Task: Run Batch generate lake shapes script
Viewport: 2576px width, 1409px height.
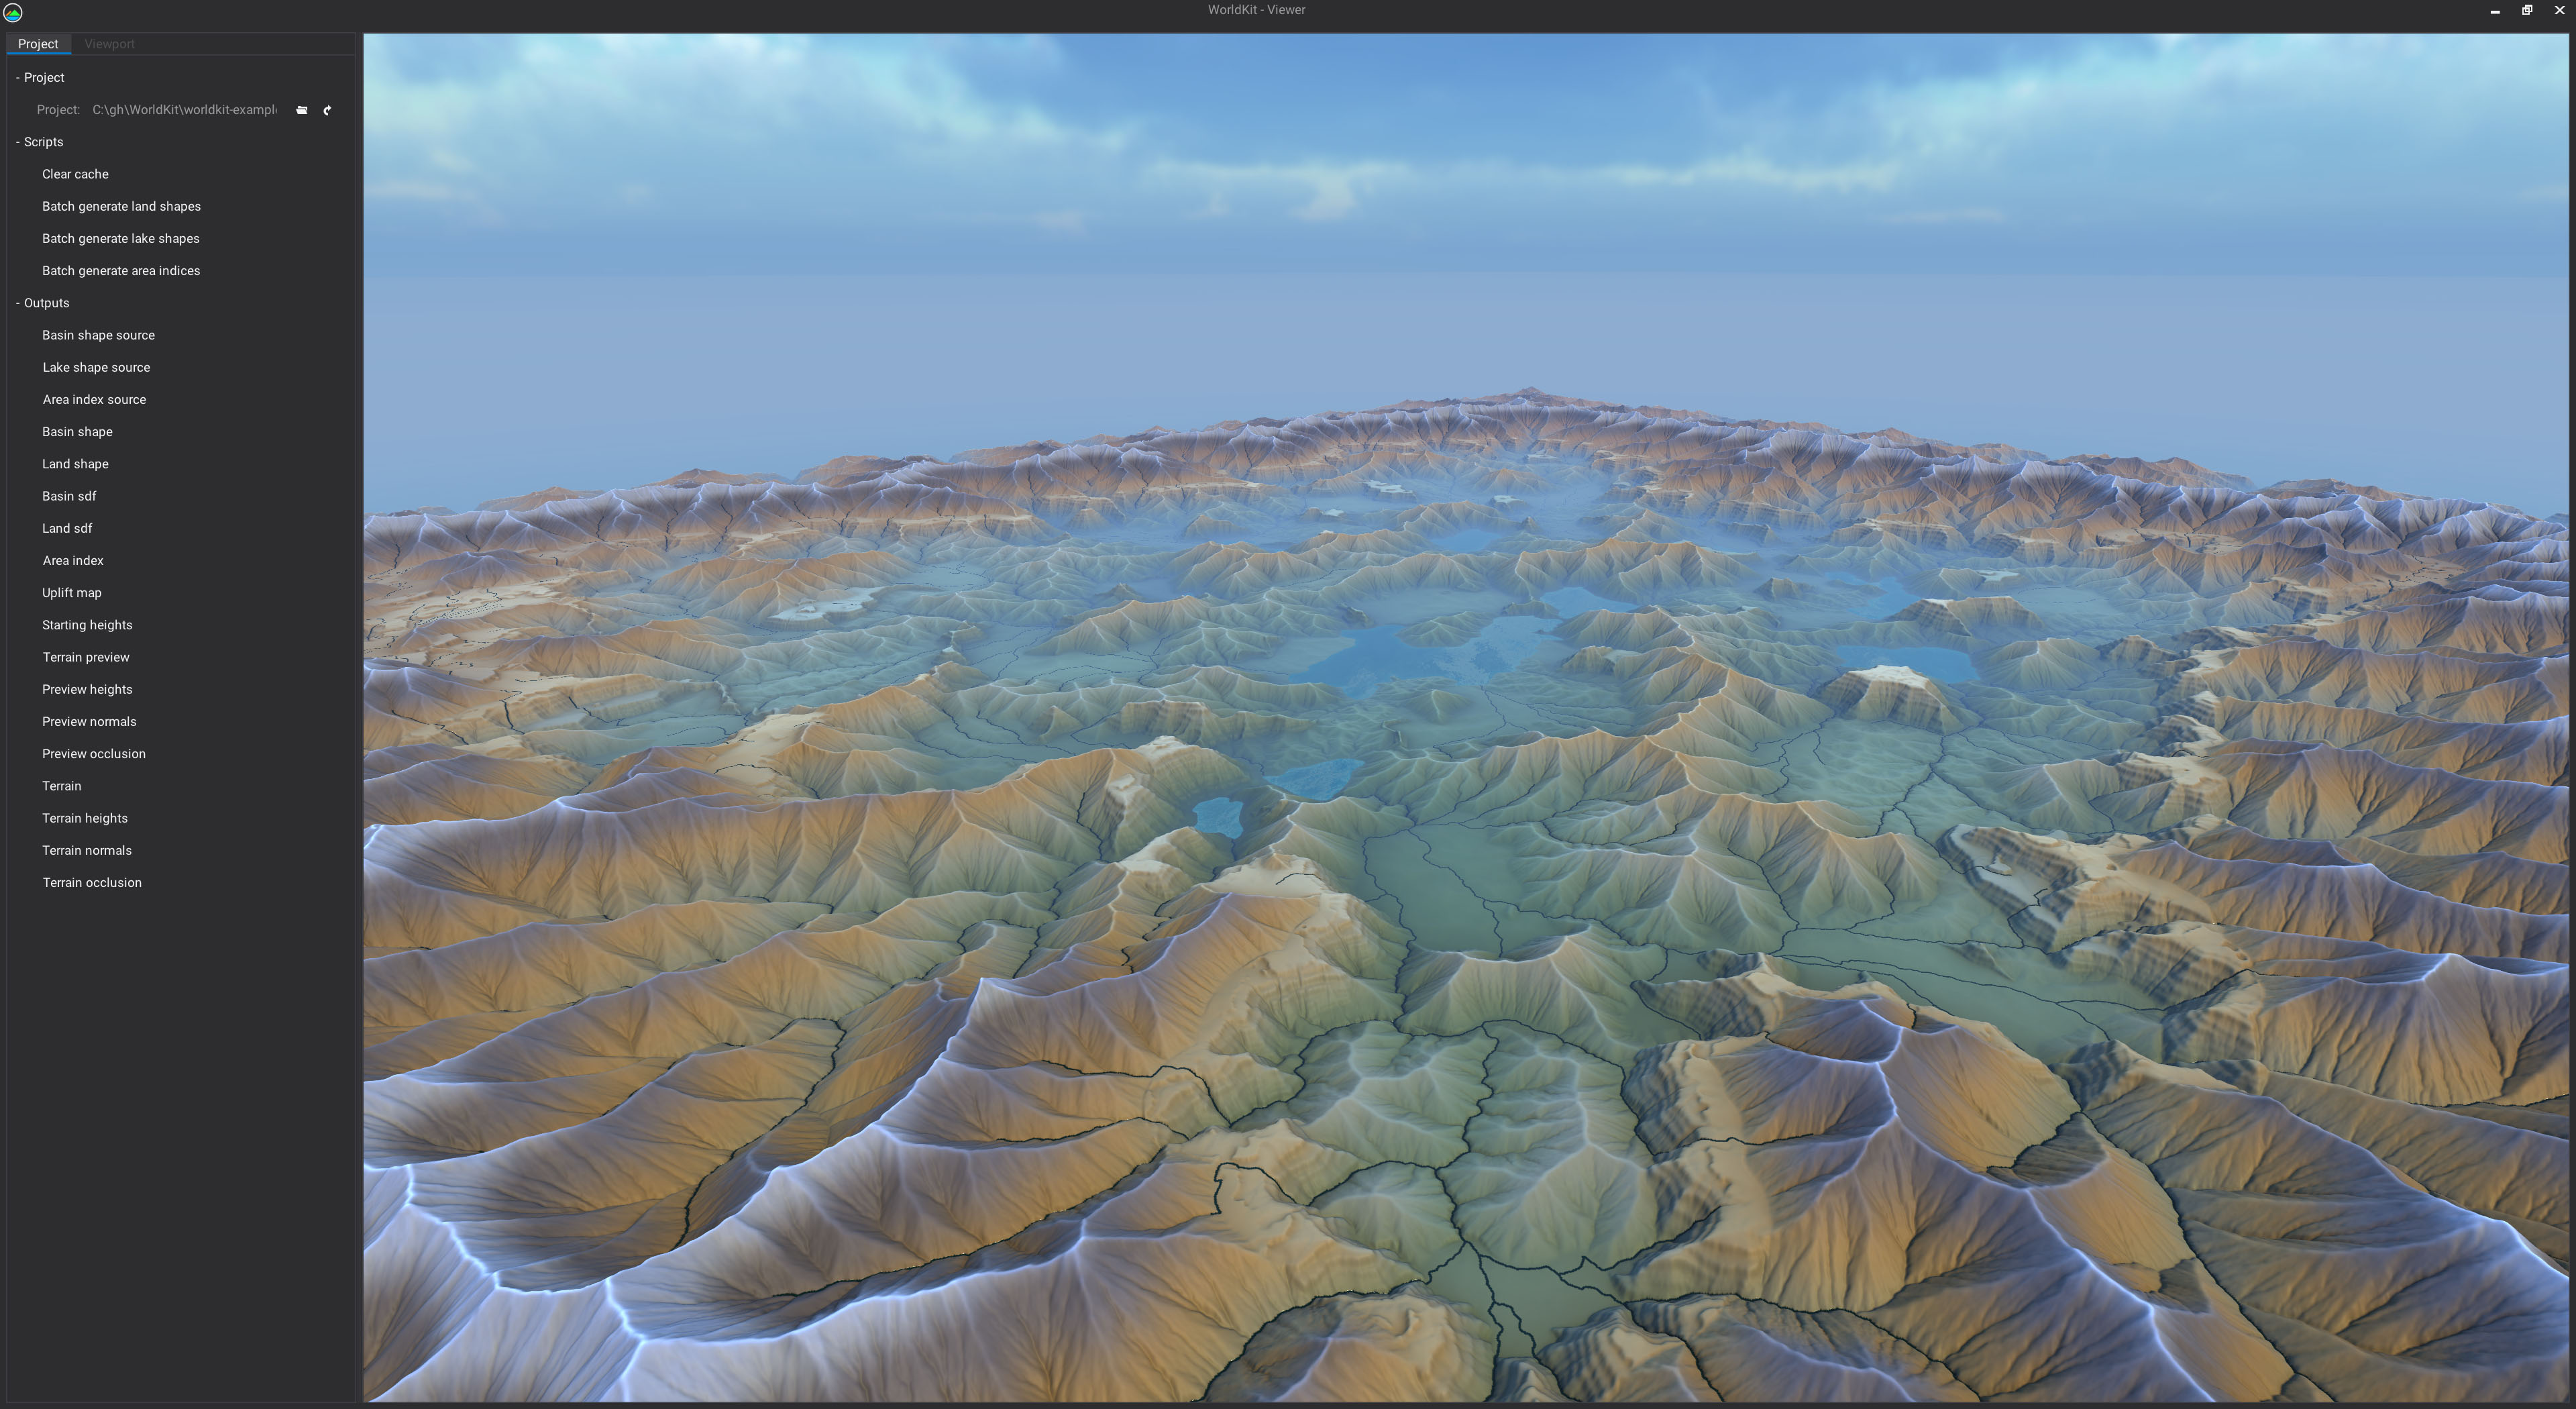Action: click(x=120, y=238)
